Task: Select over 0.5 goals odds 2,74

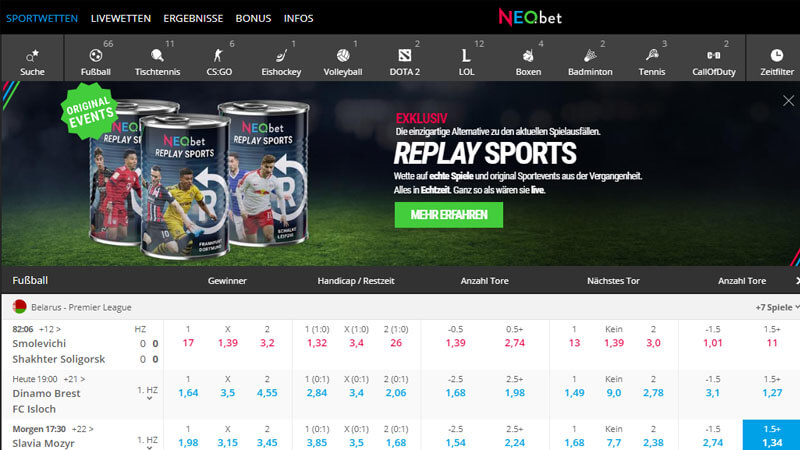Action: 515,343
